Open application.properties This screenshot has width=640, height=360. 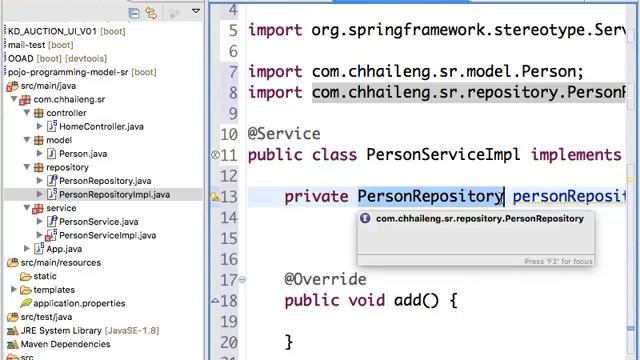pos(79,304)
